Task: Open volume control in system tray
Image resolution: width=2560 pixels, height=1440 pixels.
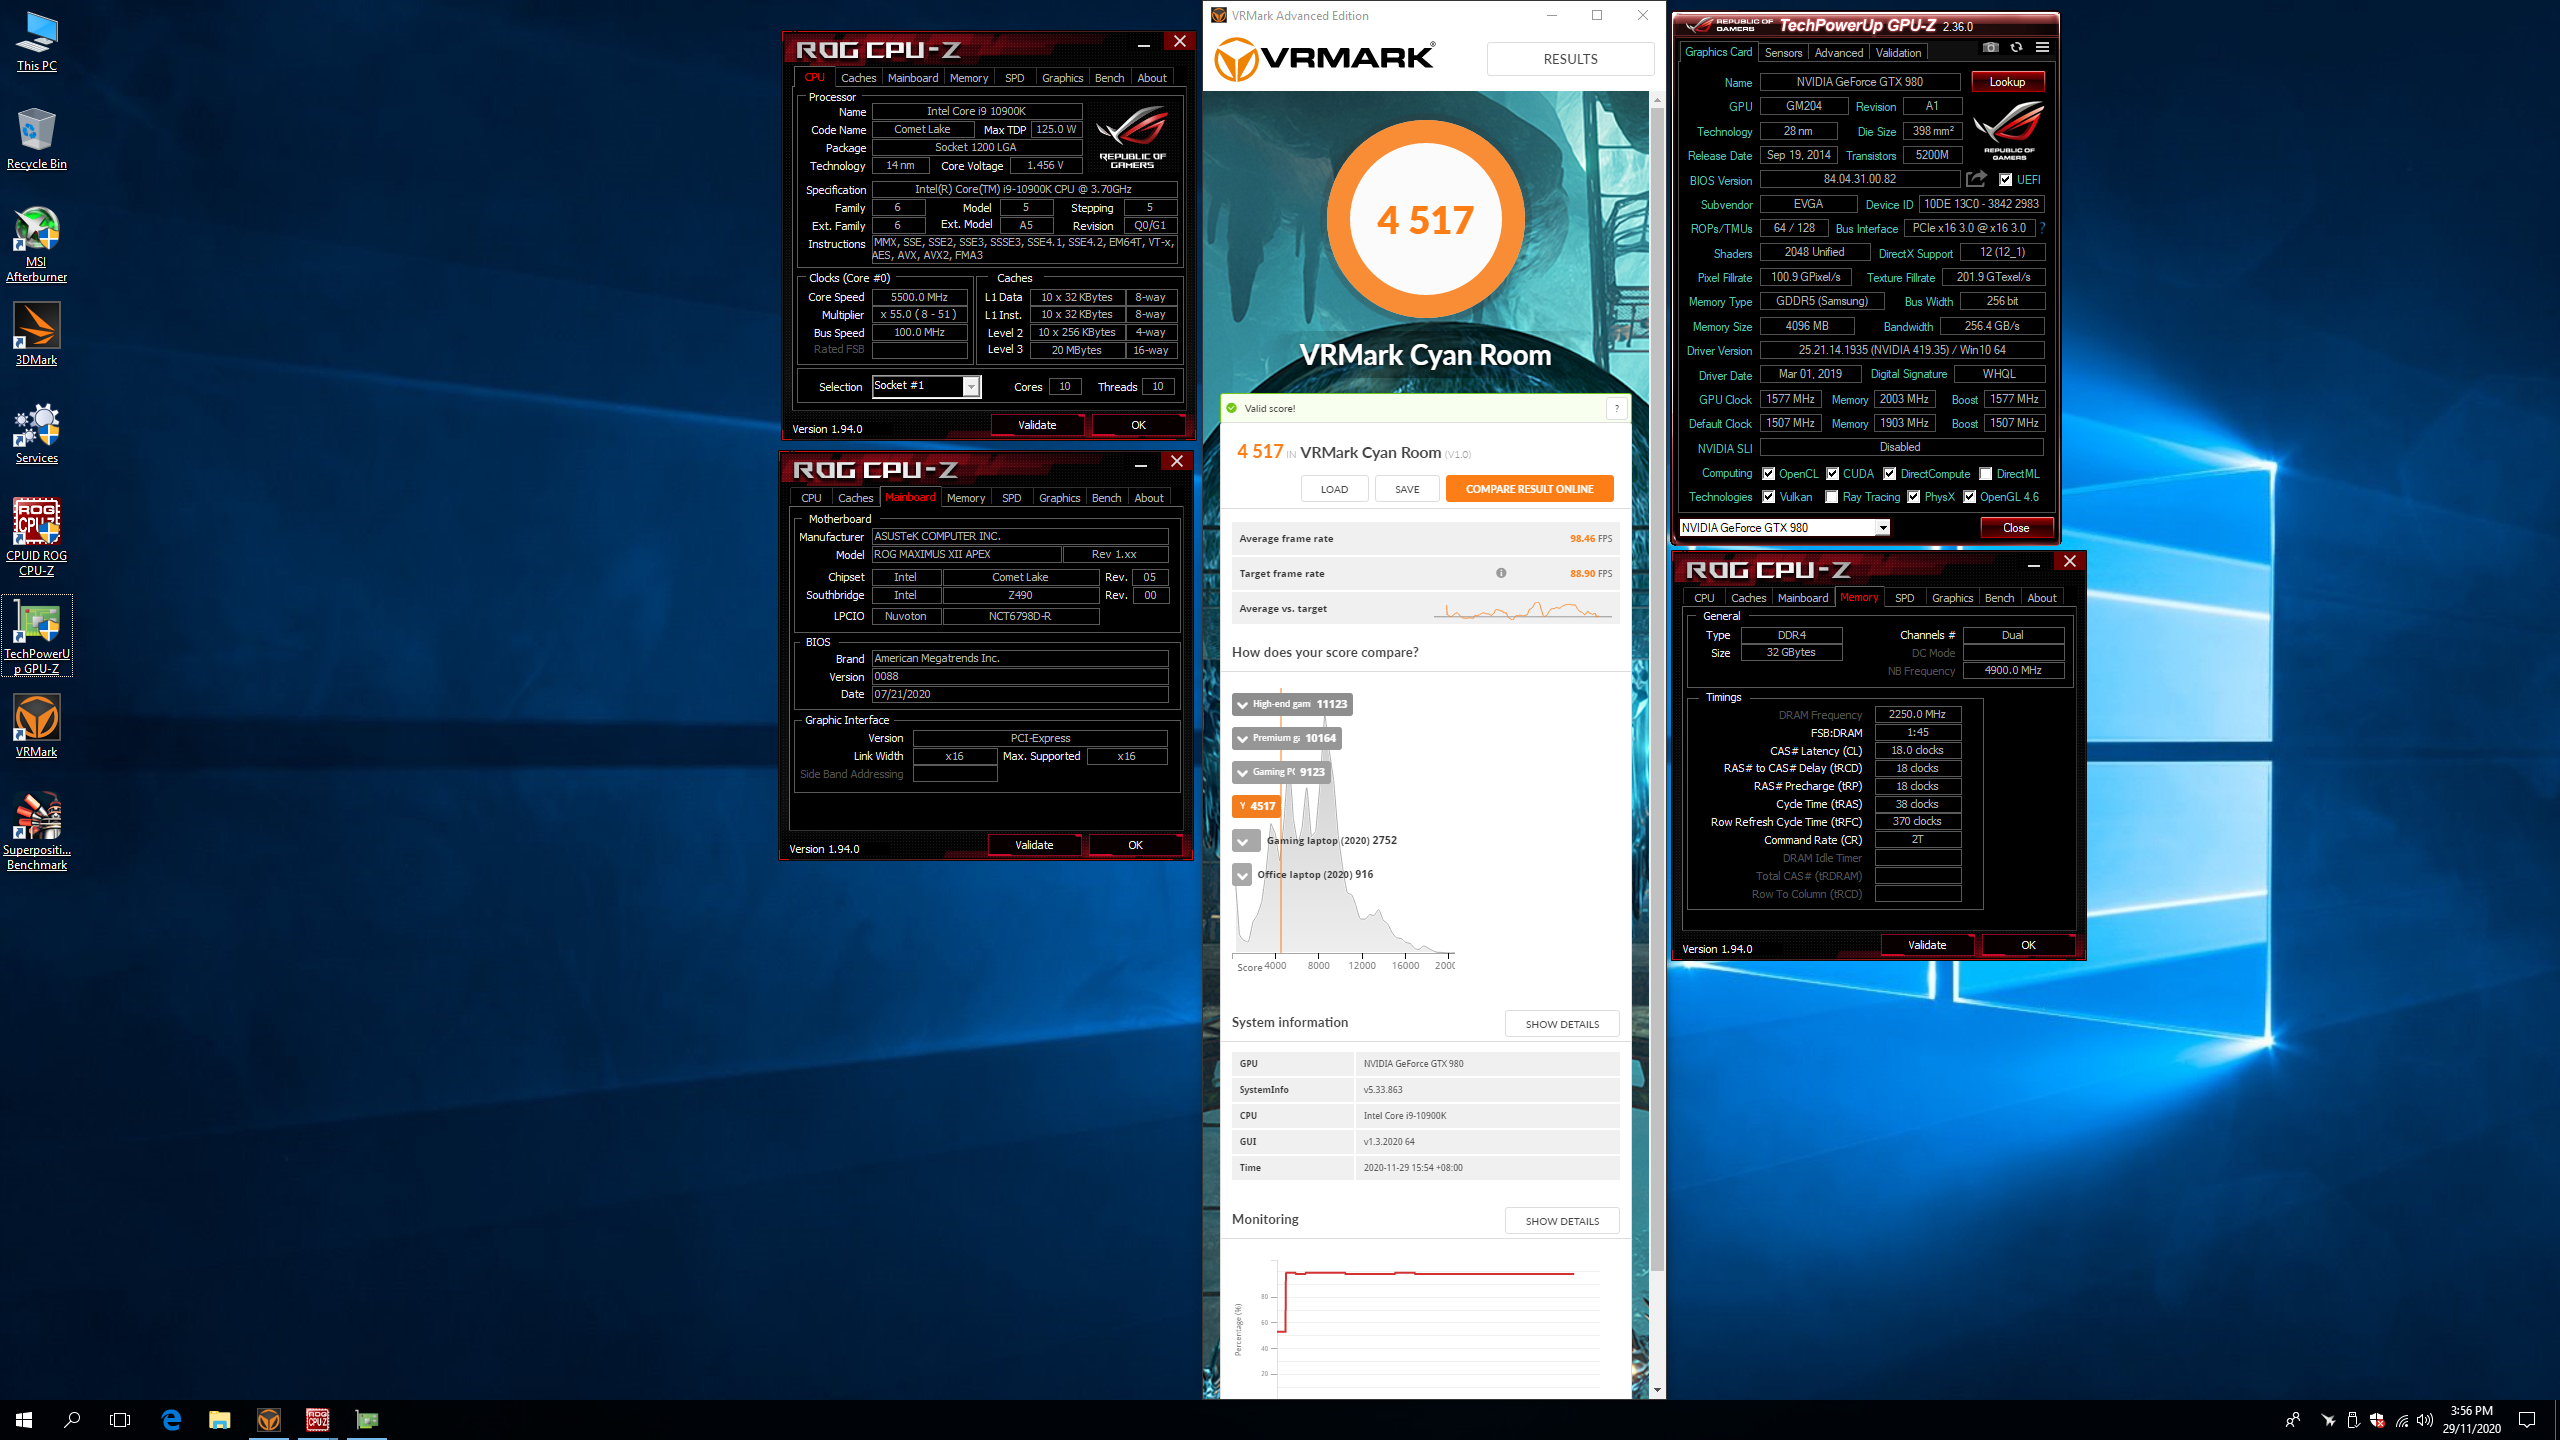Action: tap(2425, 1420)
